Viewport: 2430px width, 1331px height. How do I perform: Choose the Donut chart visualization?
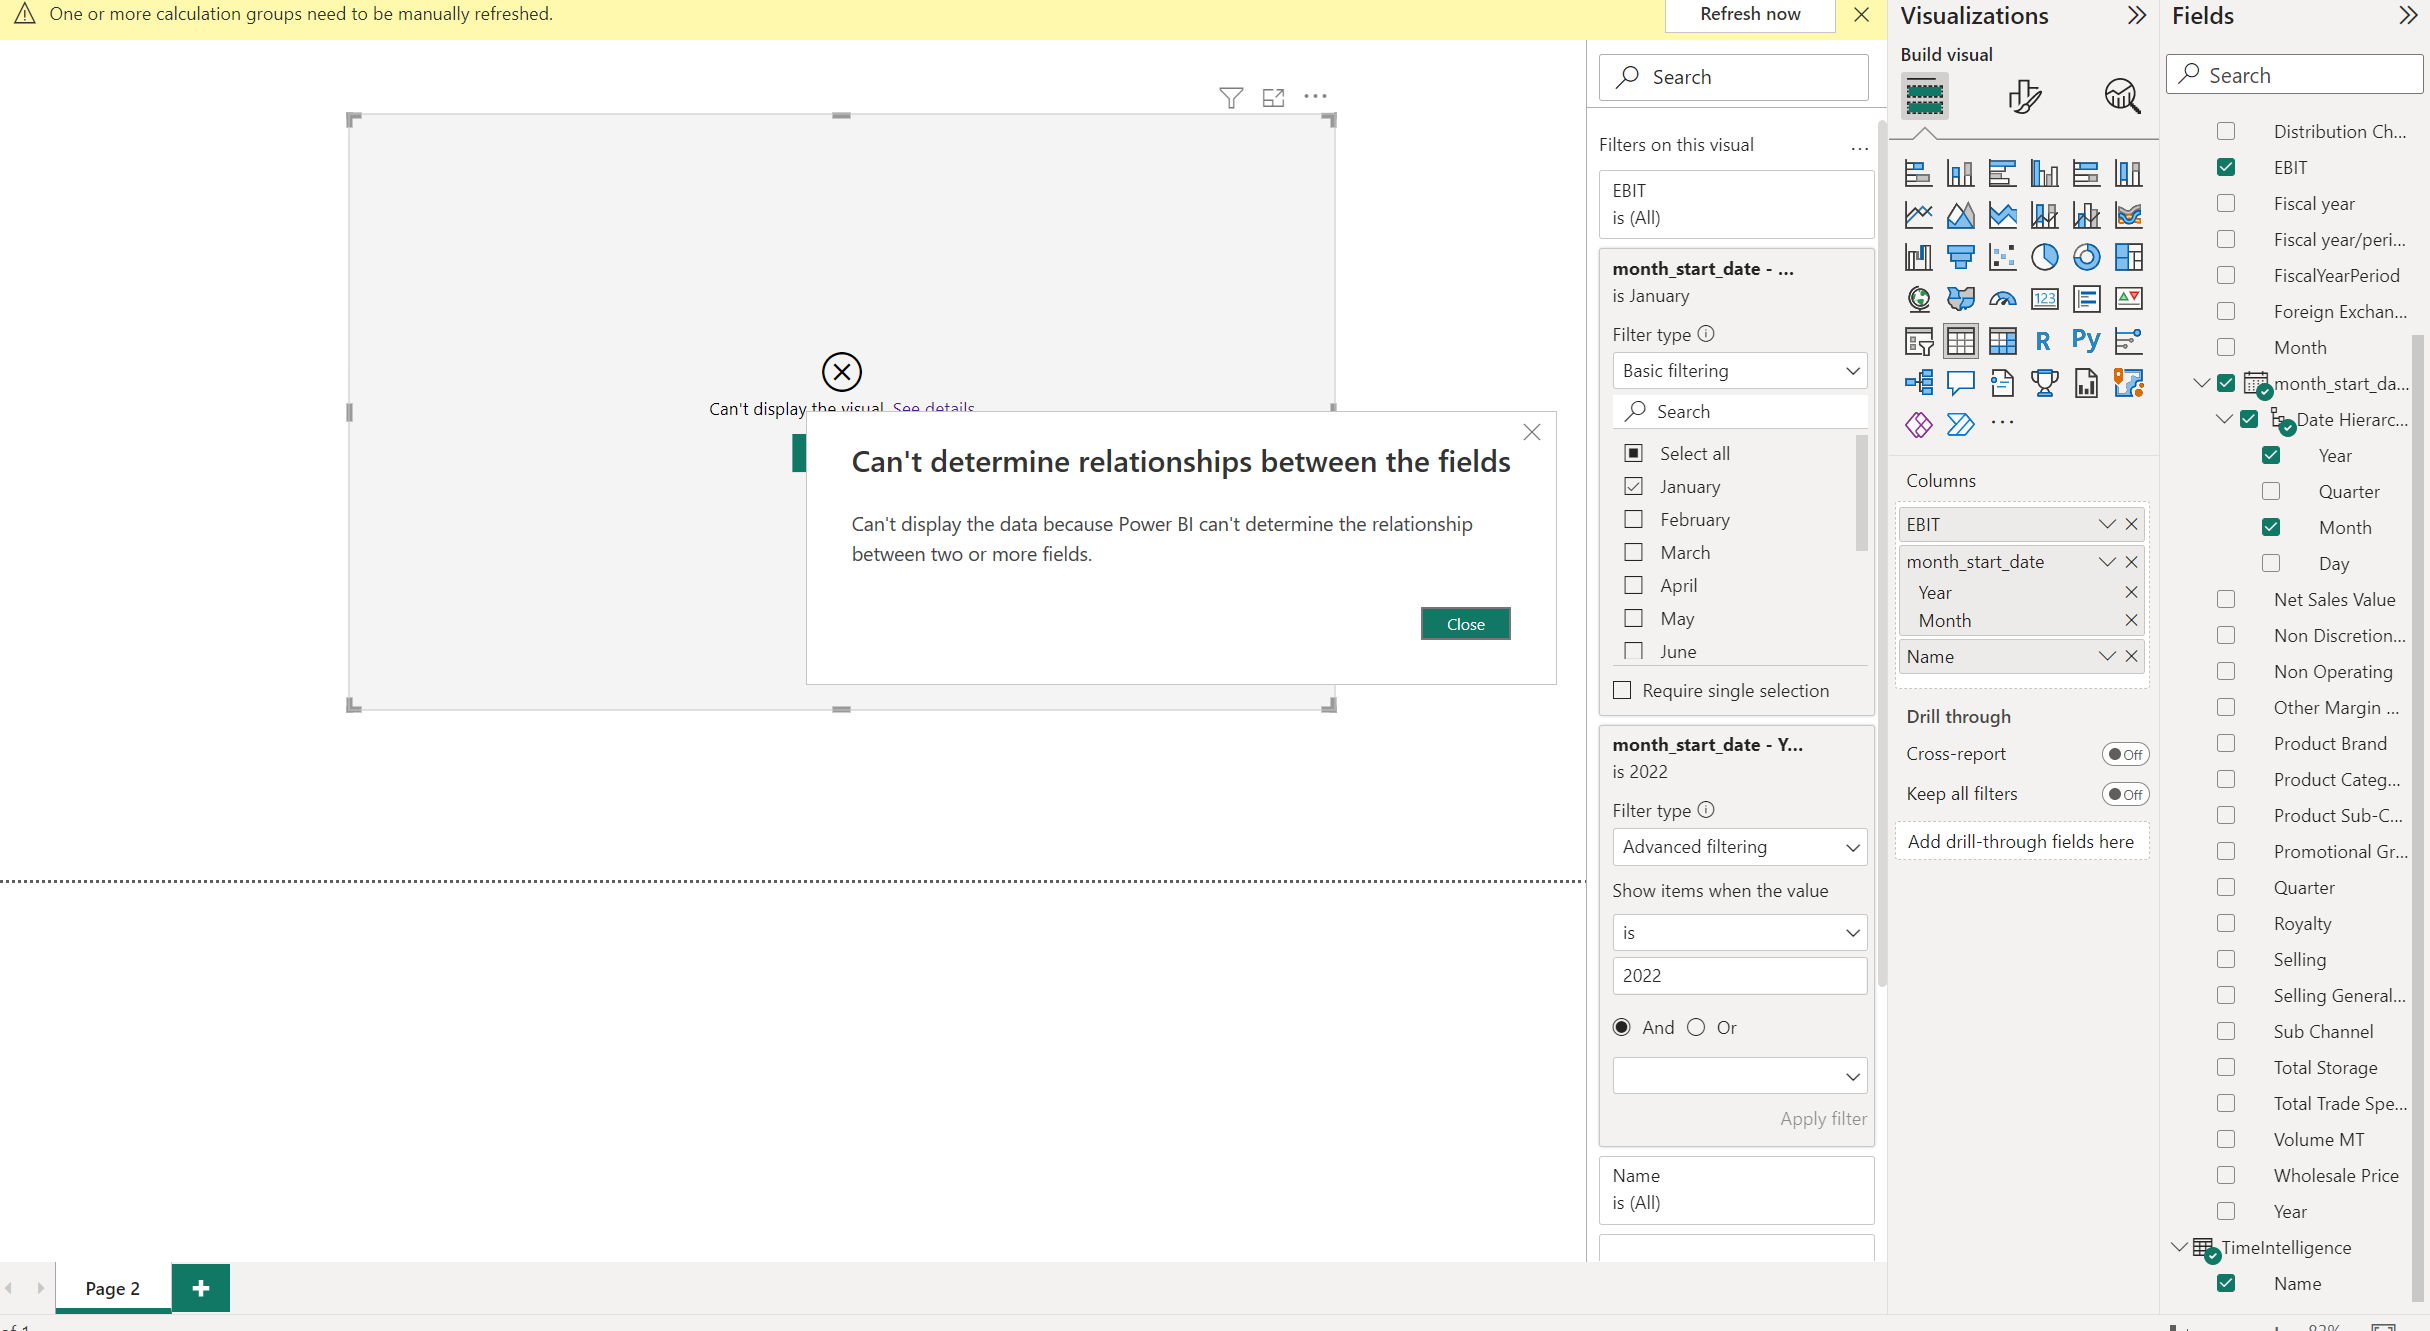2086,257
